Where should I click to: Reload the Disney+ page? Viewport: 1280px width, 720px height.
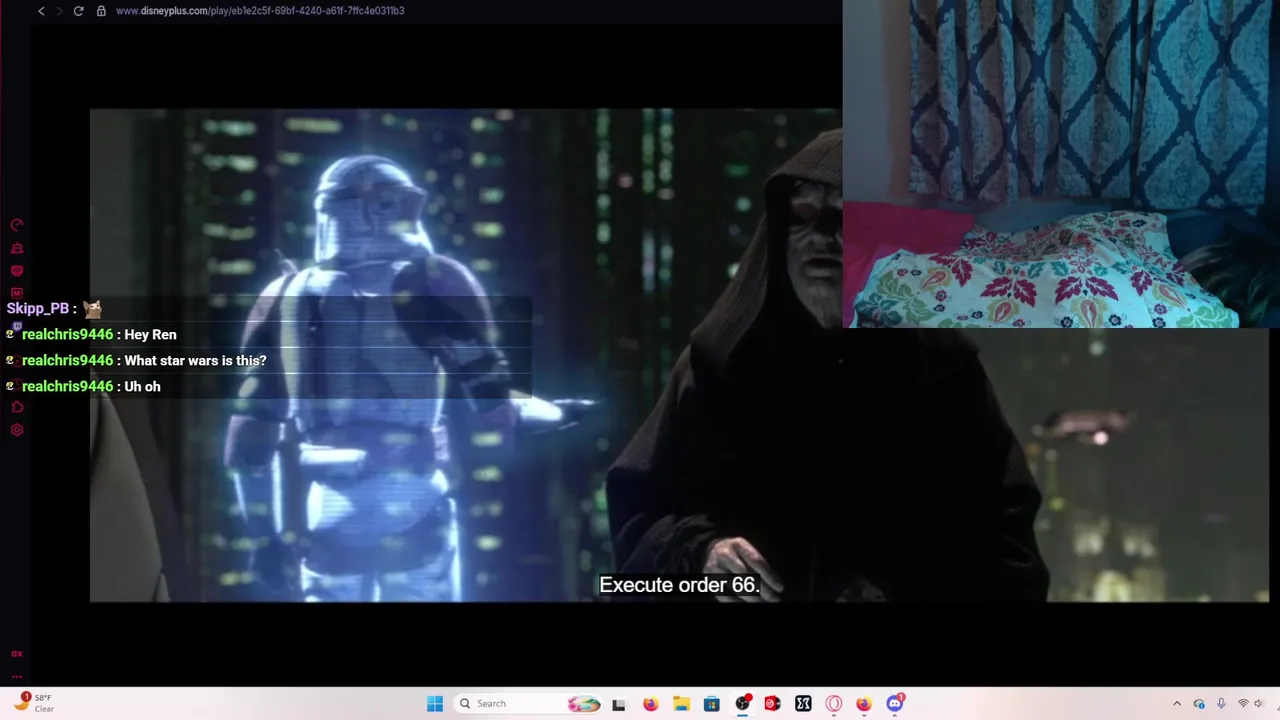coord(78,11)
